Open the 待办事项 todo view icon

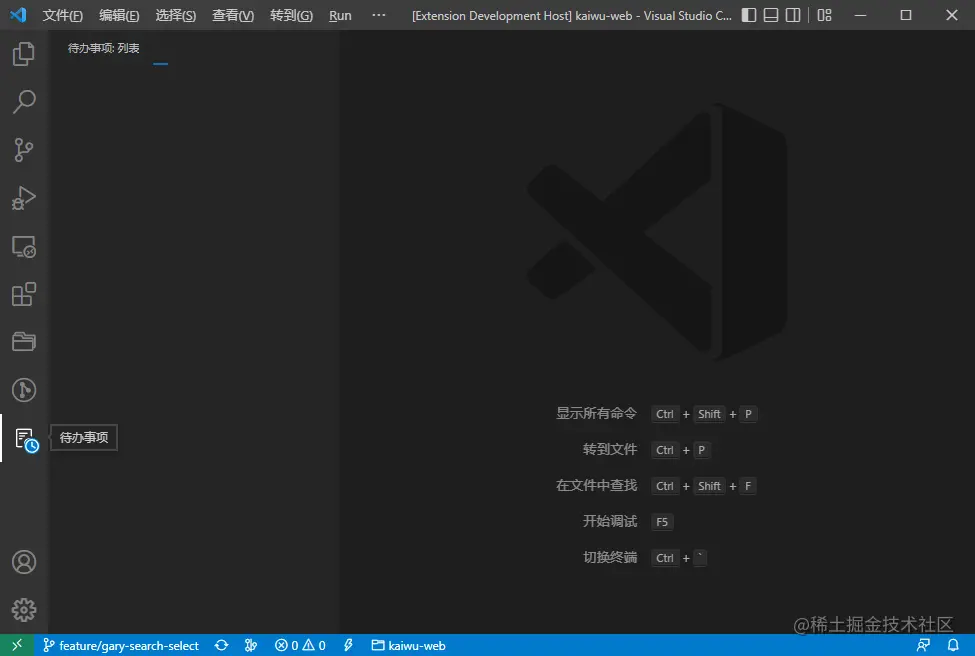(x=25, y=439)
